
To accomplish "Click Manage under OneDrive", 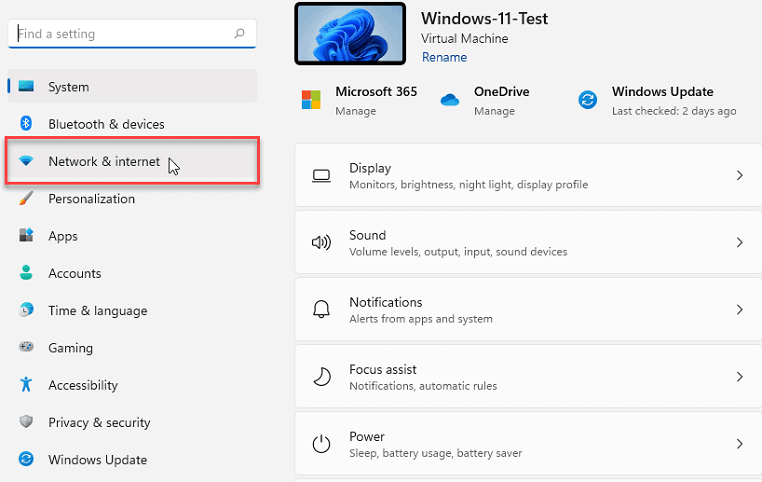I will point(494,111).
